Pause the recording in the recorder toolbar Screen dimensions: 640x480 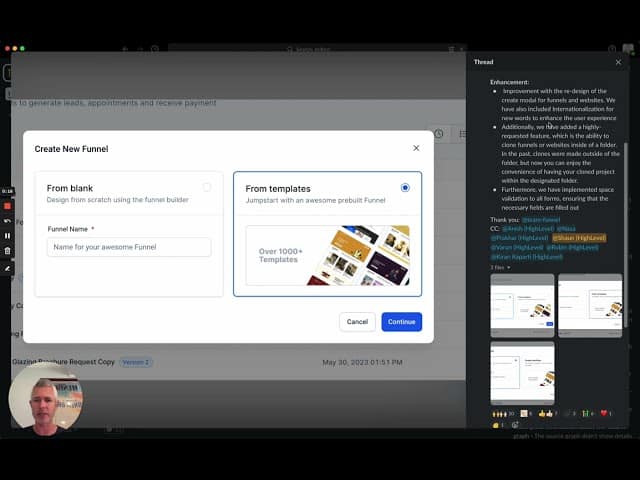pyautogui.click(x=7, y=236)
